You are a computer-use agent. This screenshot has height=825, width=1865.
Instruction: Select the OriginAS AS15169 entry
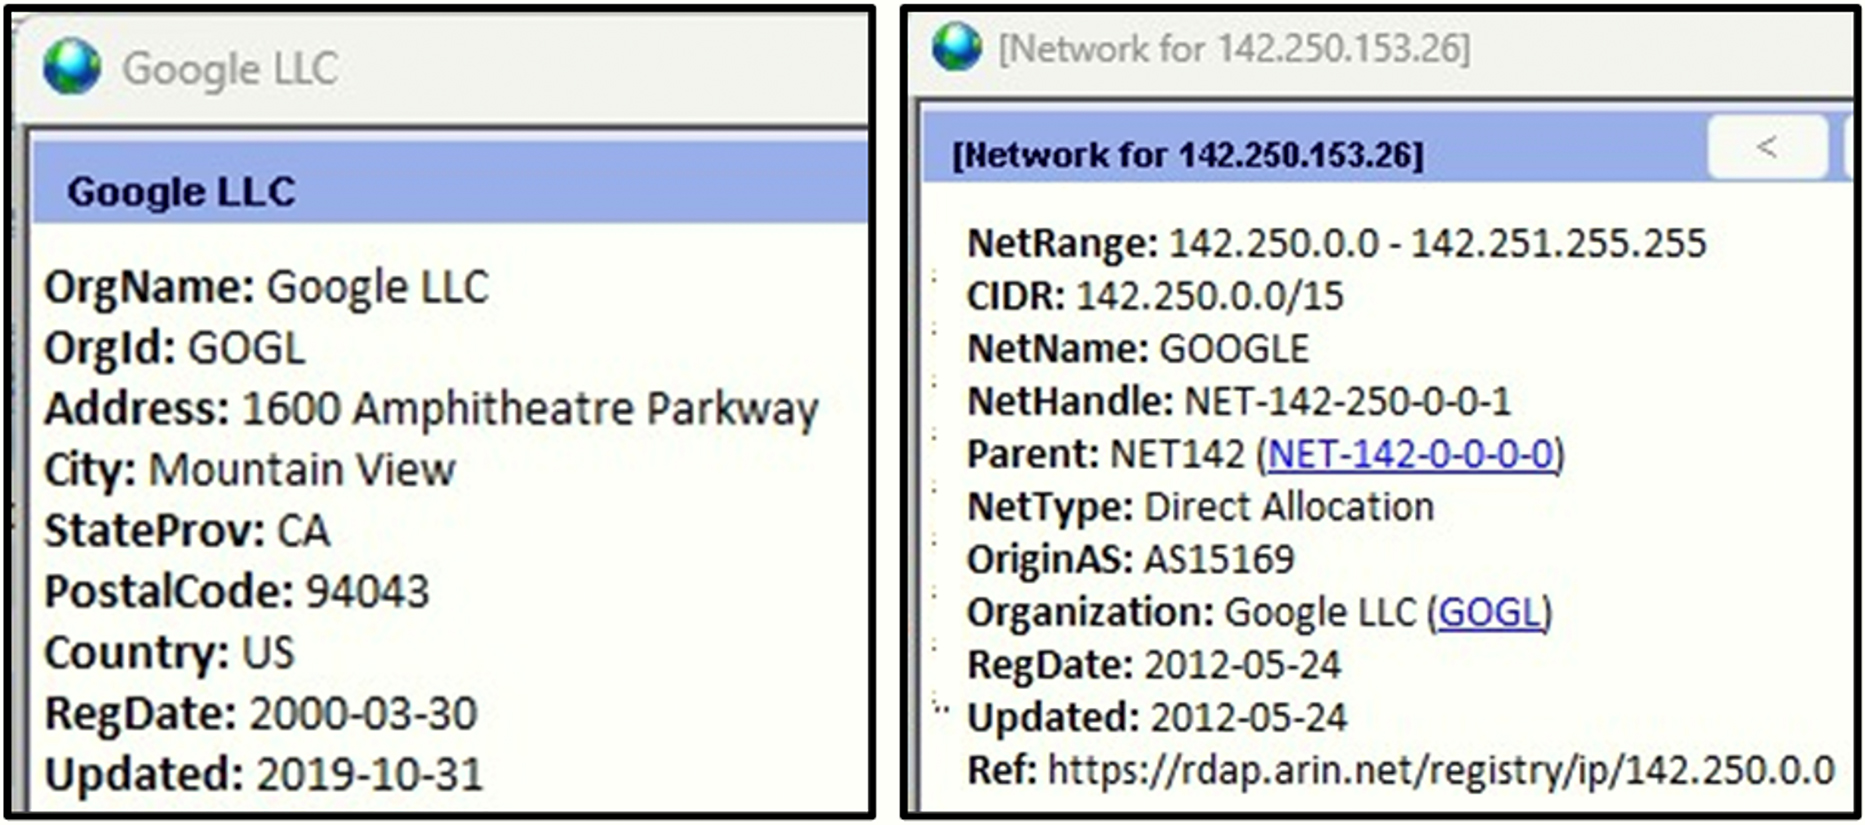pos(1130,560)
